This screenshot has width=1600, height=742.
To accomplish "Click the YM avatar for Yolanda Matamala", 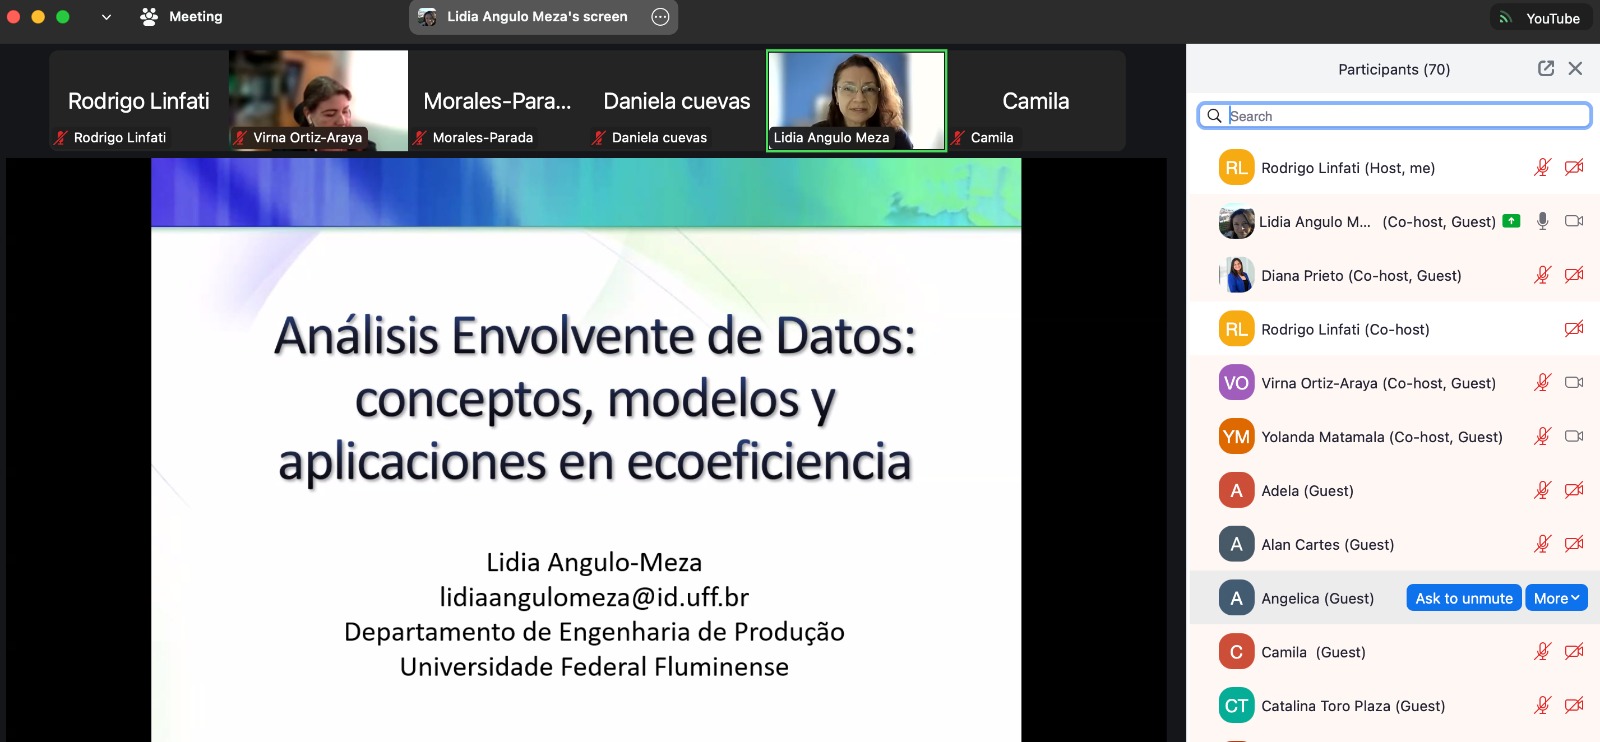I will (1236, 436).
